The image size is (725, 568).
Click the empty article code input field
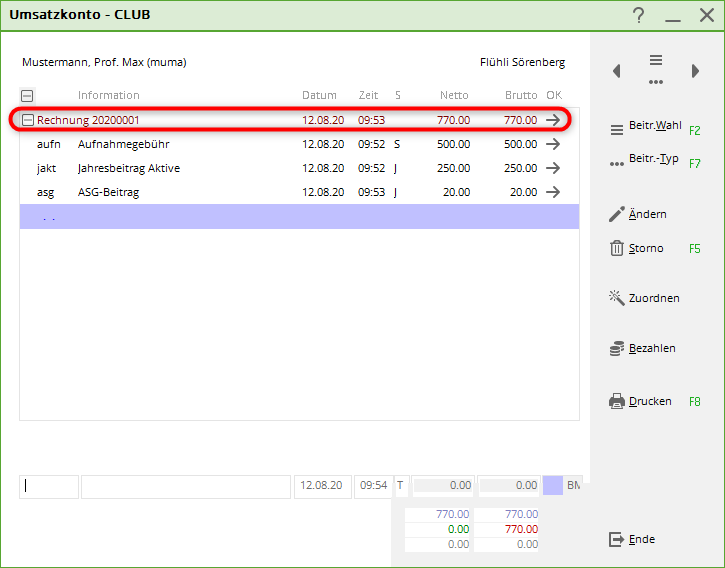(x=49, y=486)
